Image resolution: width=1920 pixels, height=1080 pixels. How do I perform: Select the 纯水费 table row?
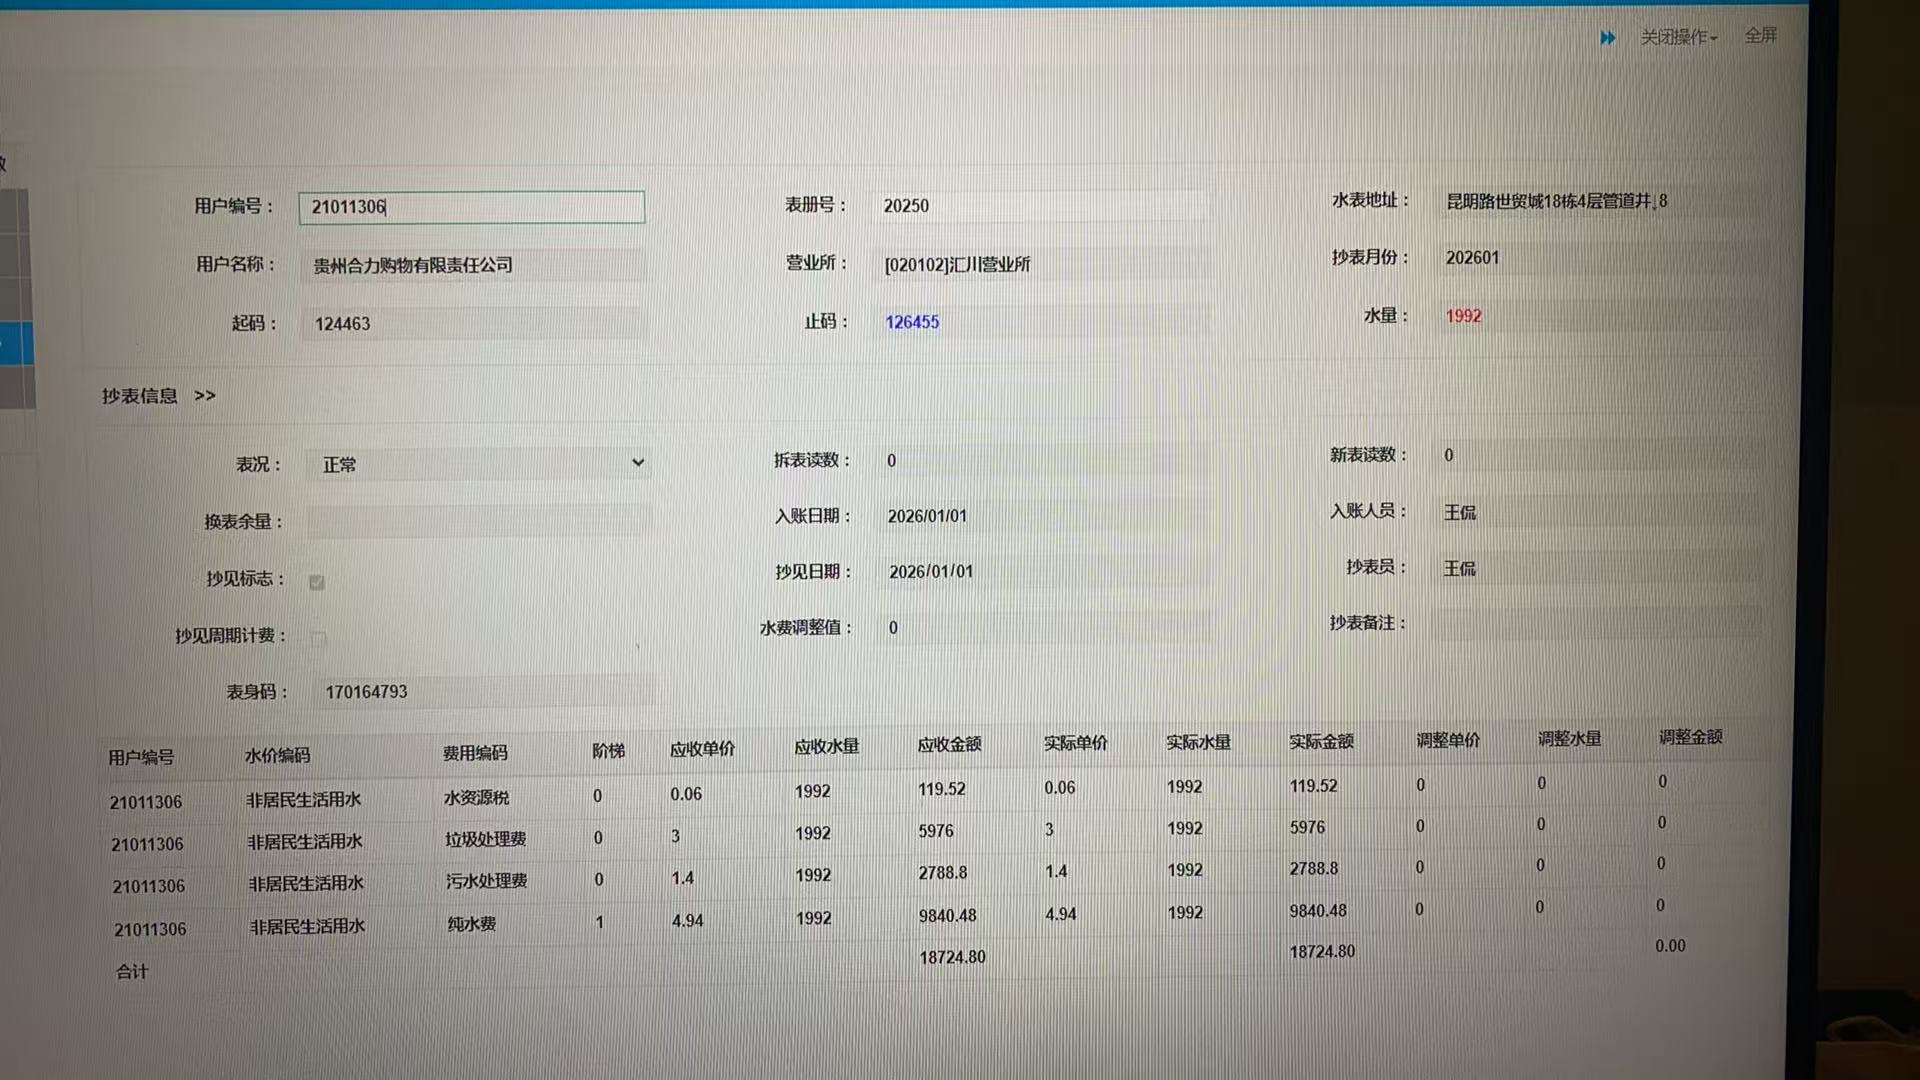coord(471,923)
